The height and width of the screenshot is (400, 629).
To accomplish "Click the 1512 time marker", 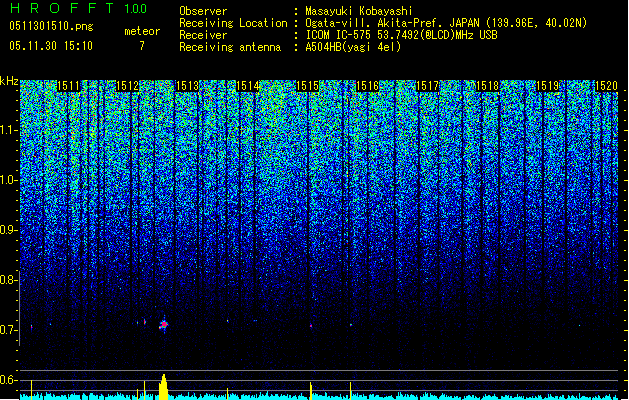I will [128, 86].
